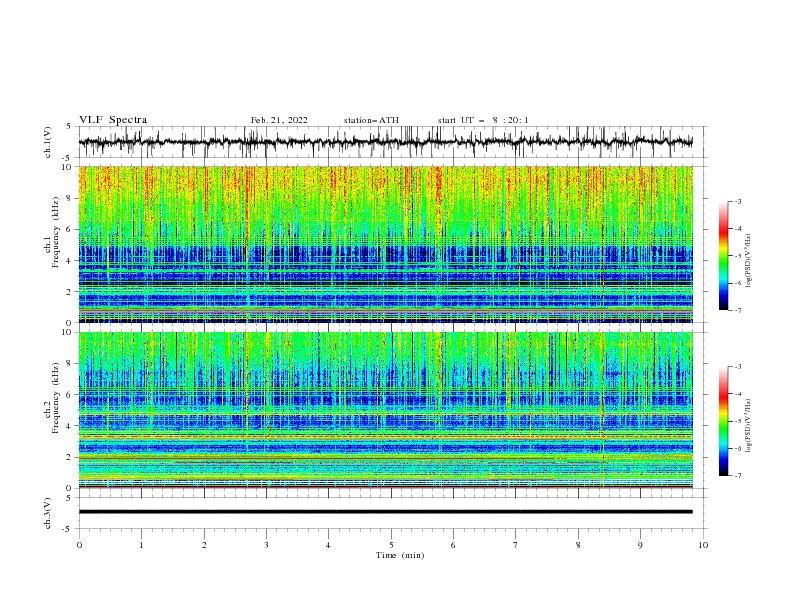Click the ch.3 flat black trace
The image size is (792, 612).
[385, 512]
